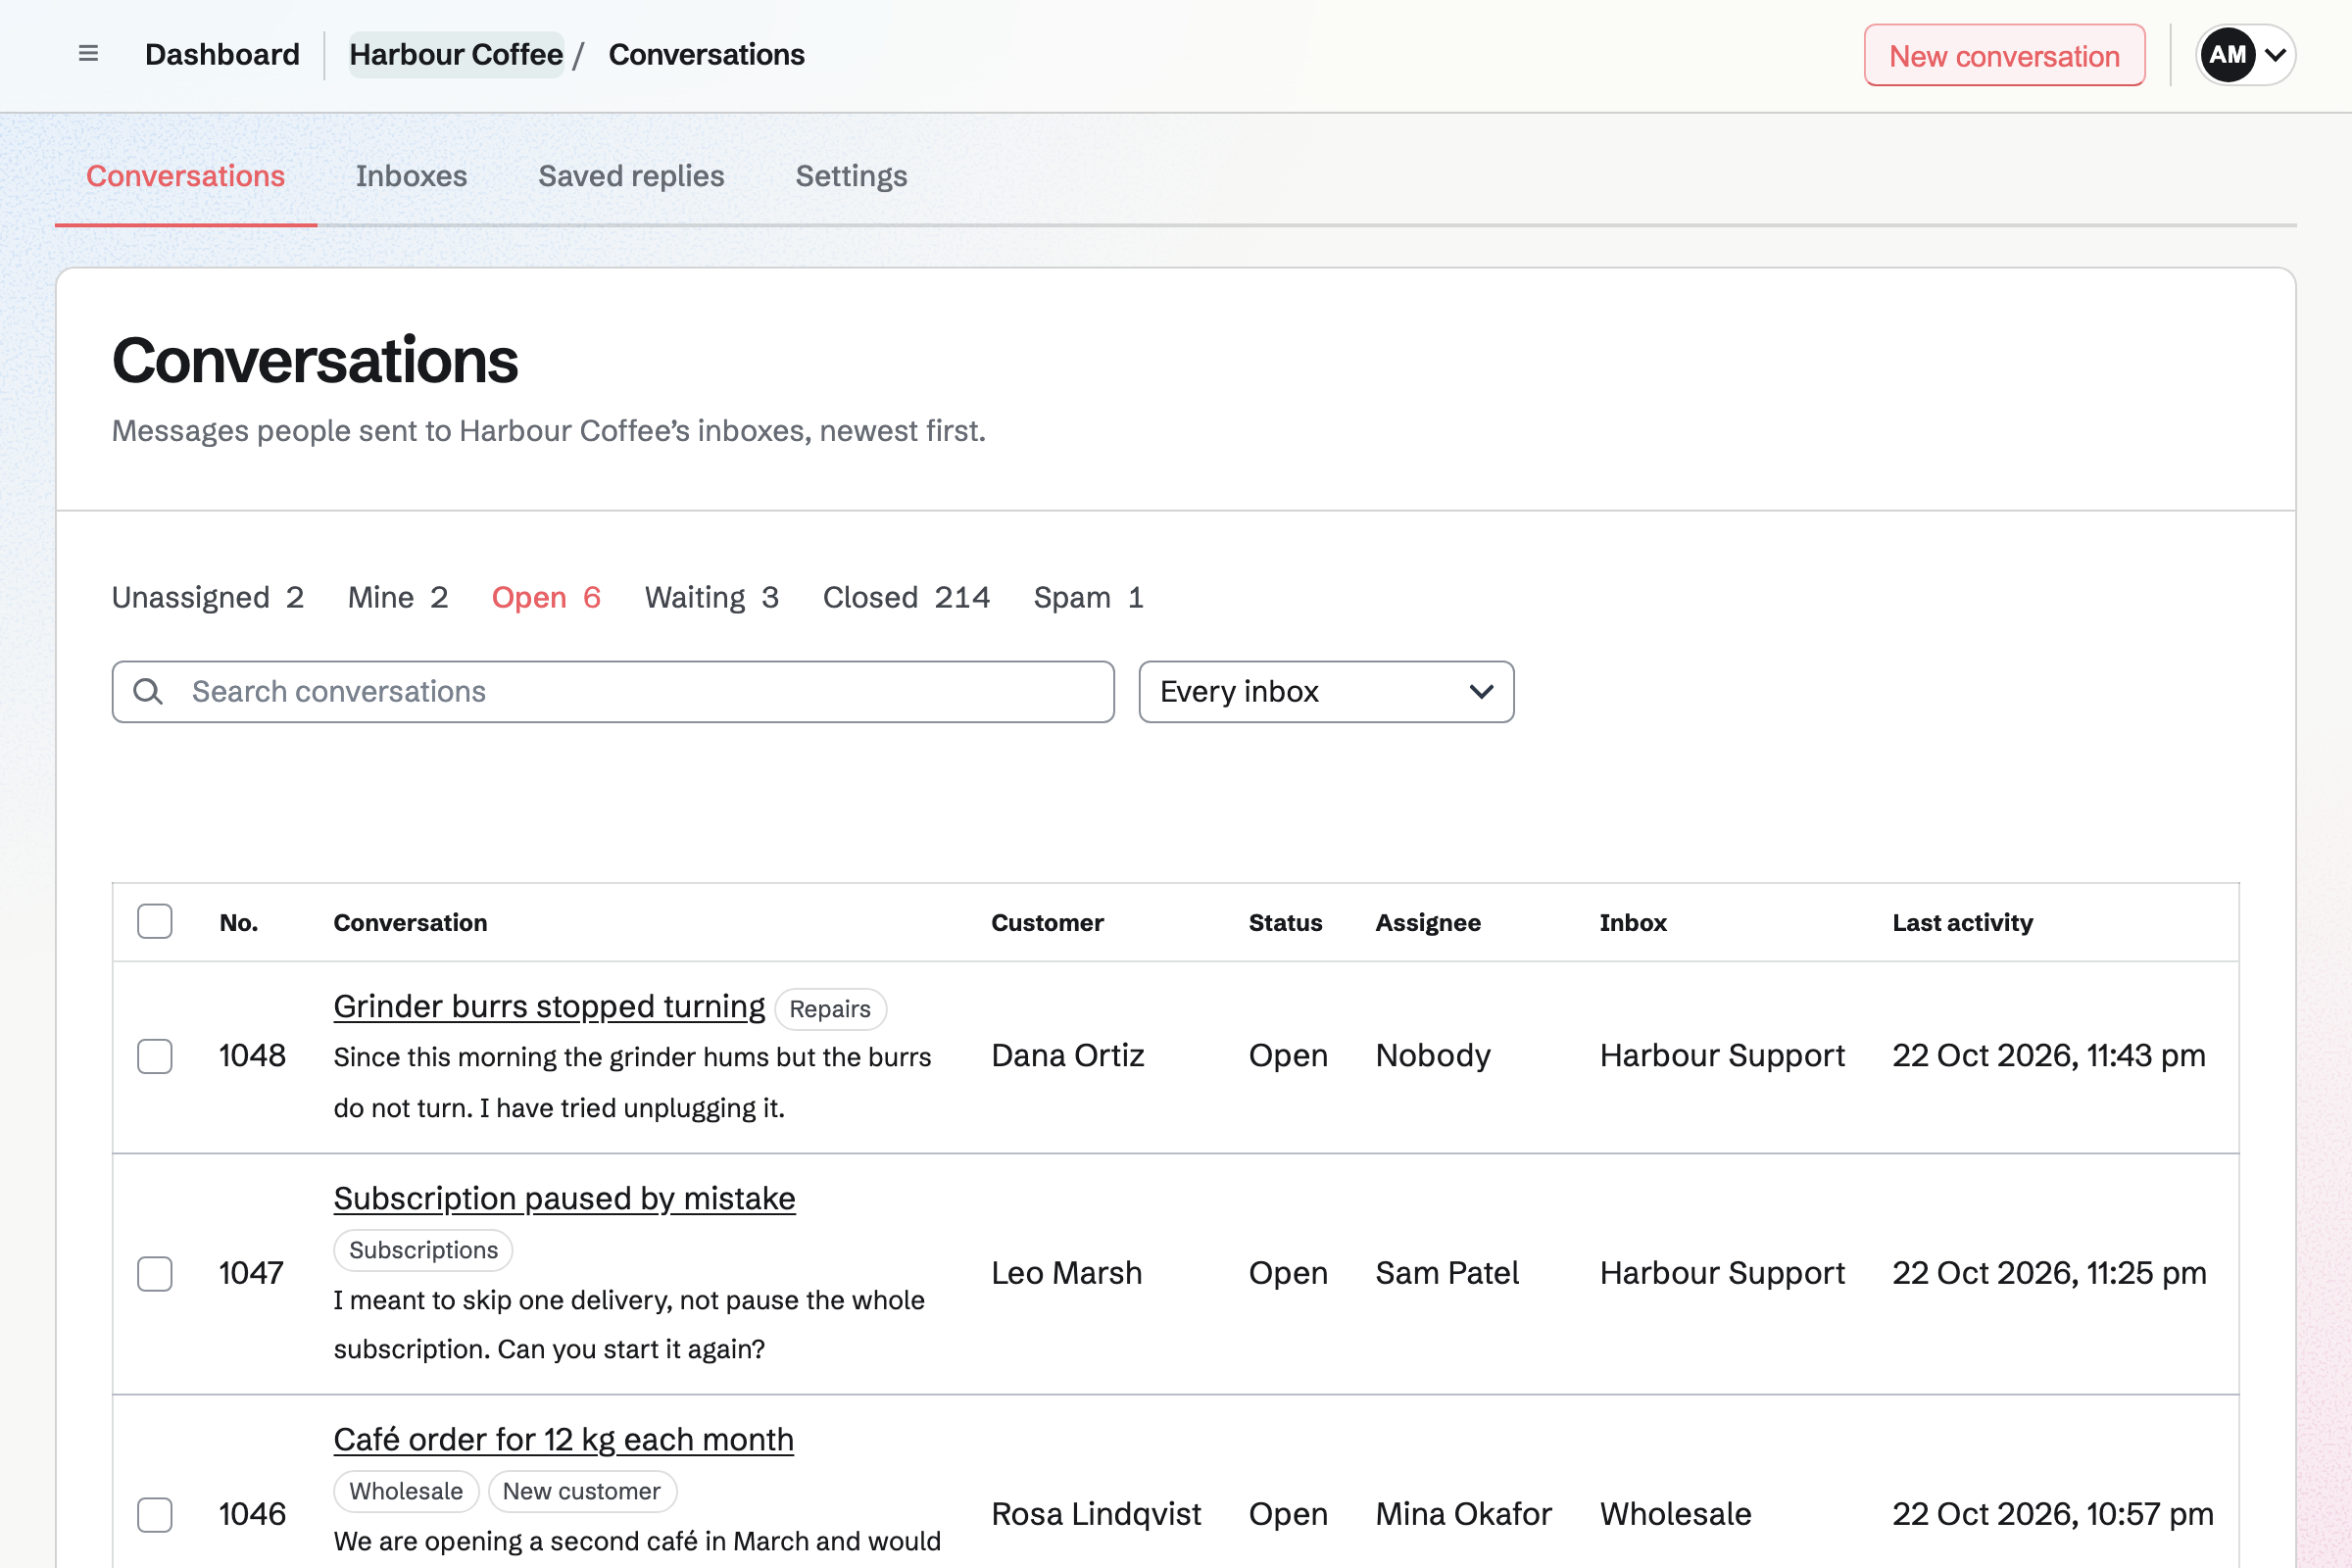Open Grinder burrs stopped turning conversation

(x=549, y=1006)
